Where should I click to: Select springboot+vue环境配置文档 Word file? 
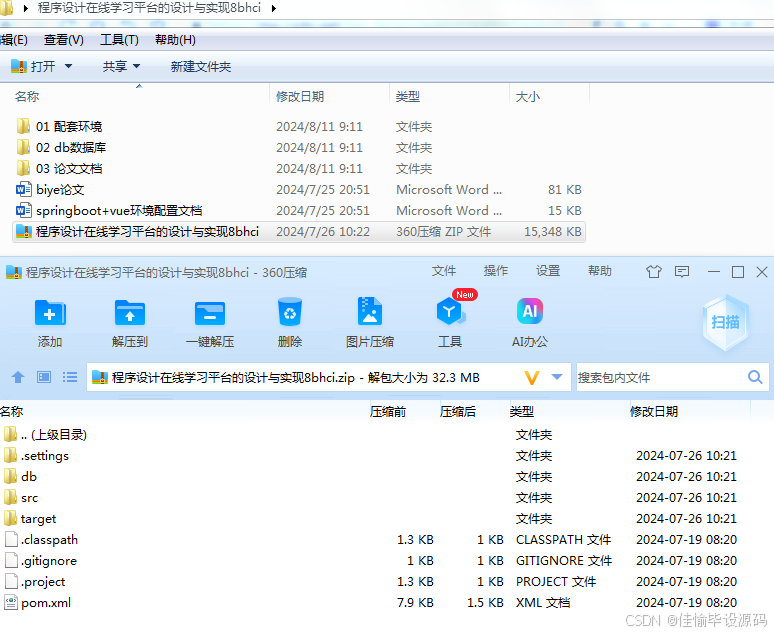coord(109,211)
